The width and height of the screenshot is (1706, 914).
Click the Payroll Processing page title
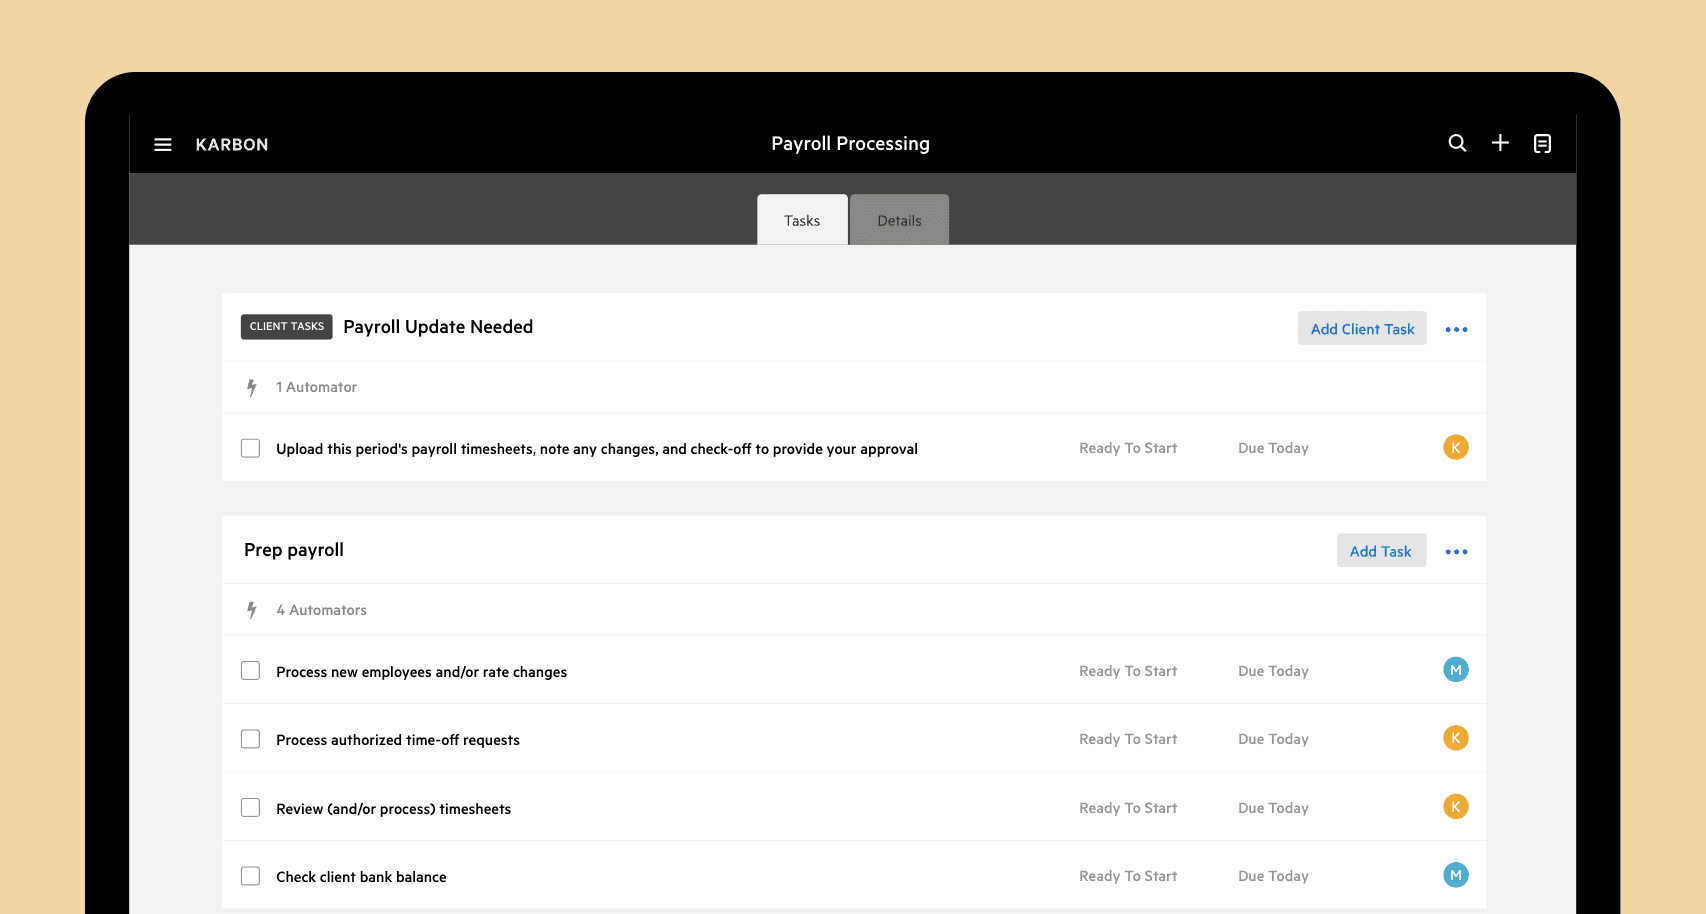(850, 144)
